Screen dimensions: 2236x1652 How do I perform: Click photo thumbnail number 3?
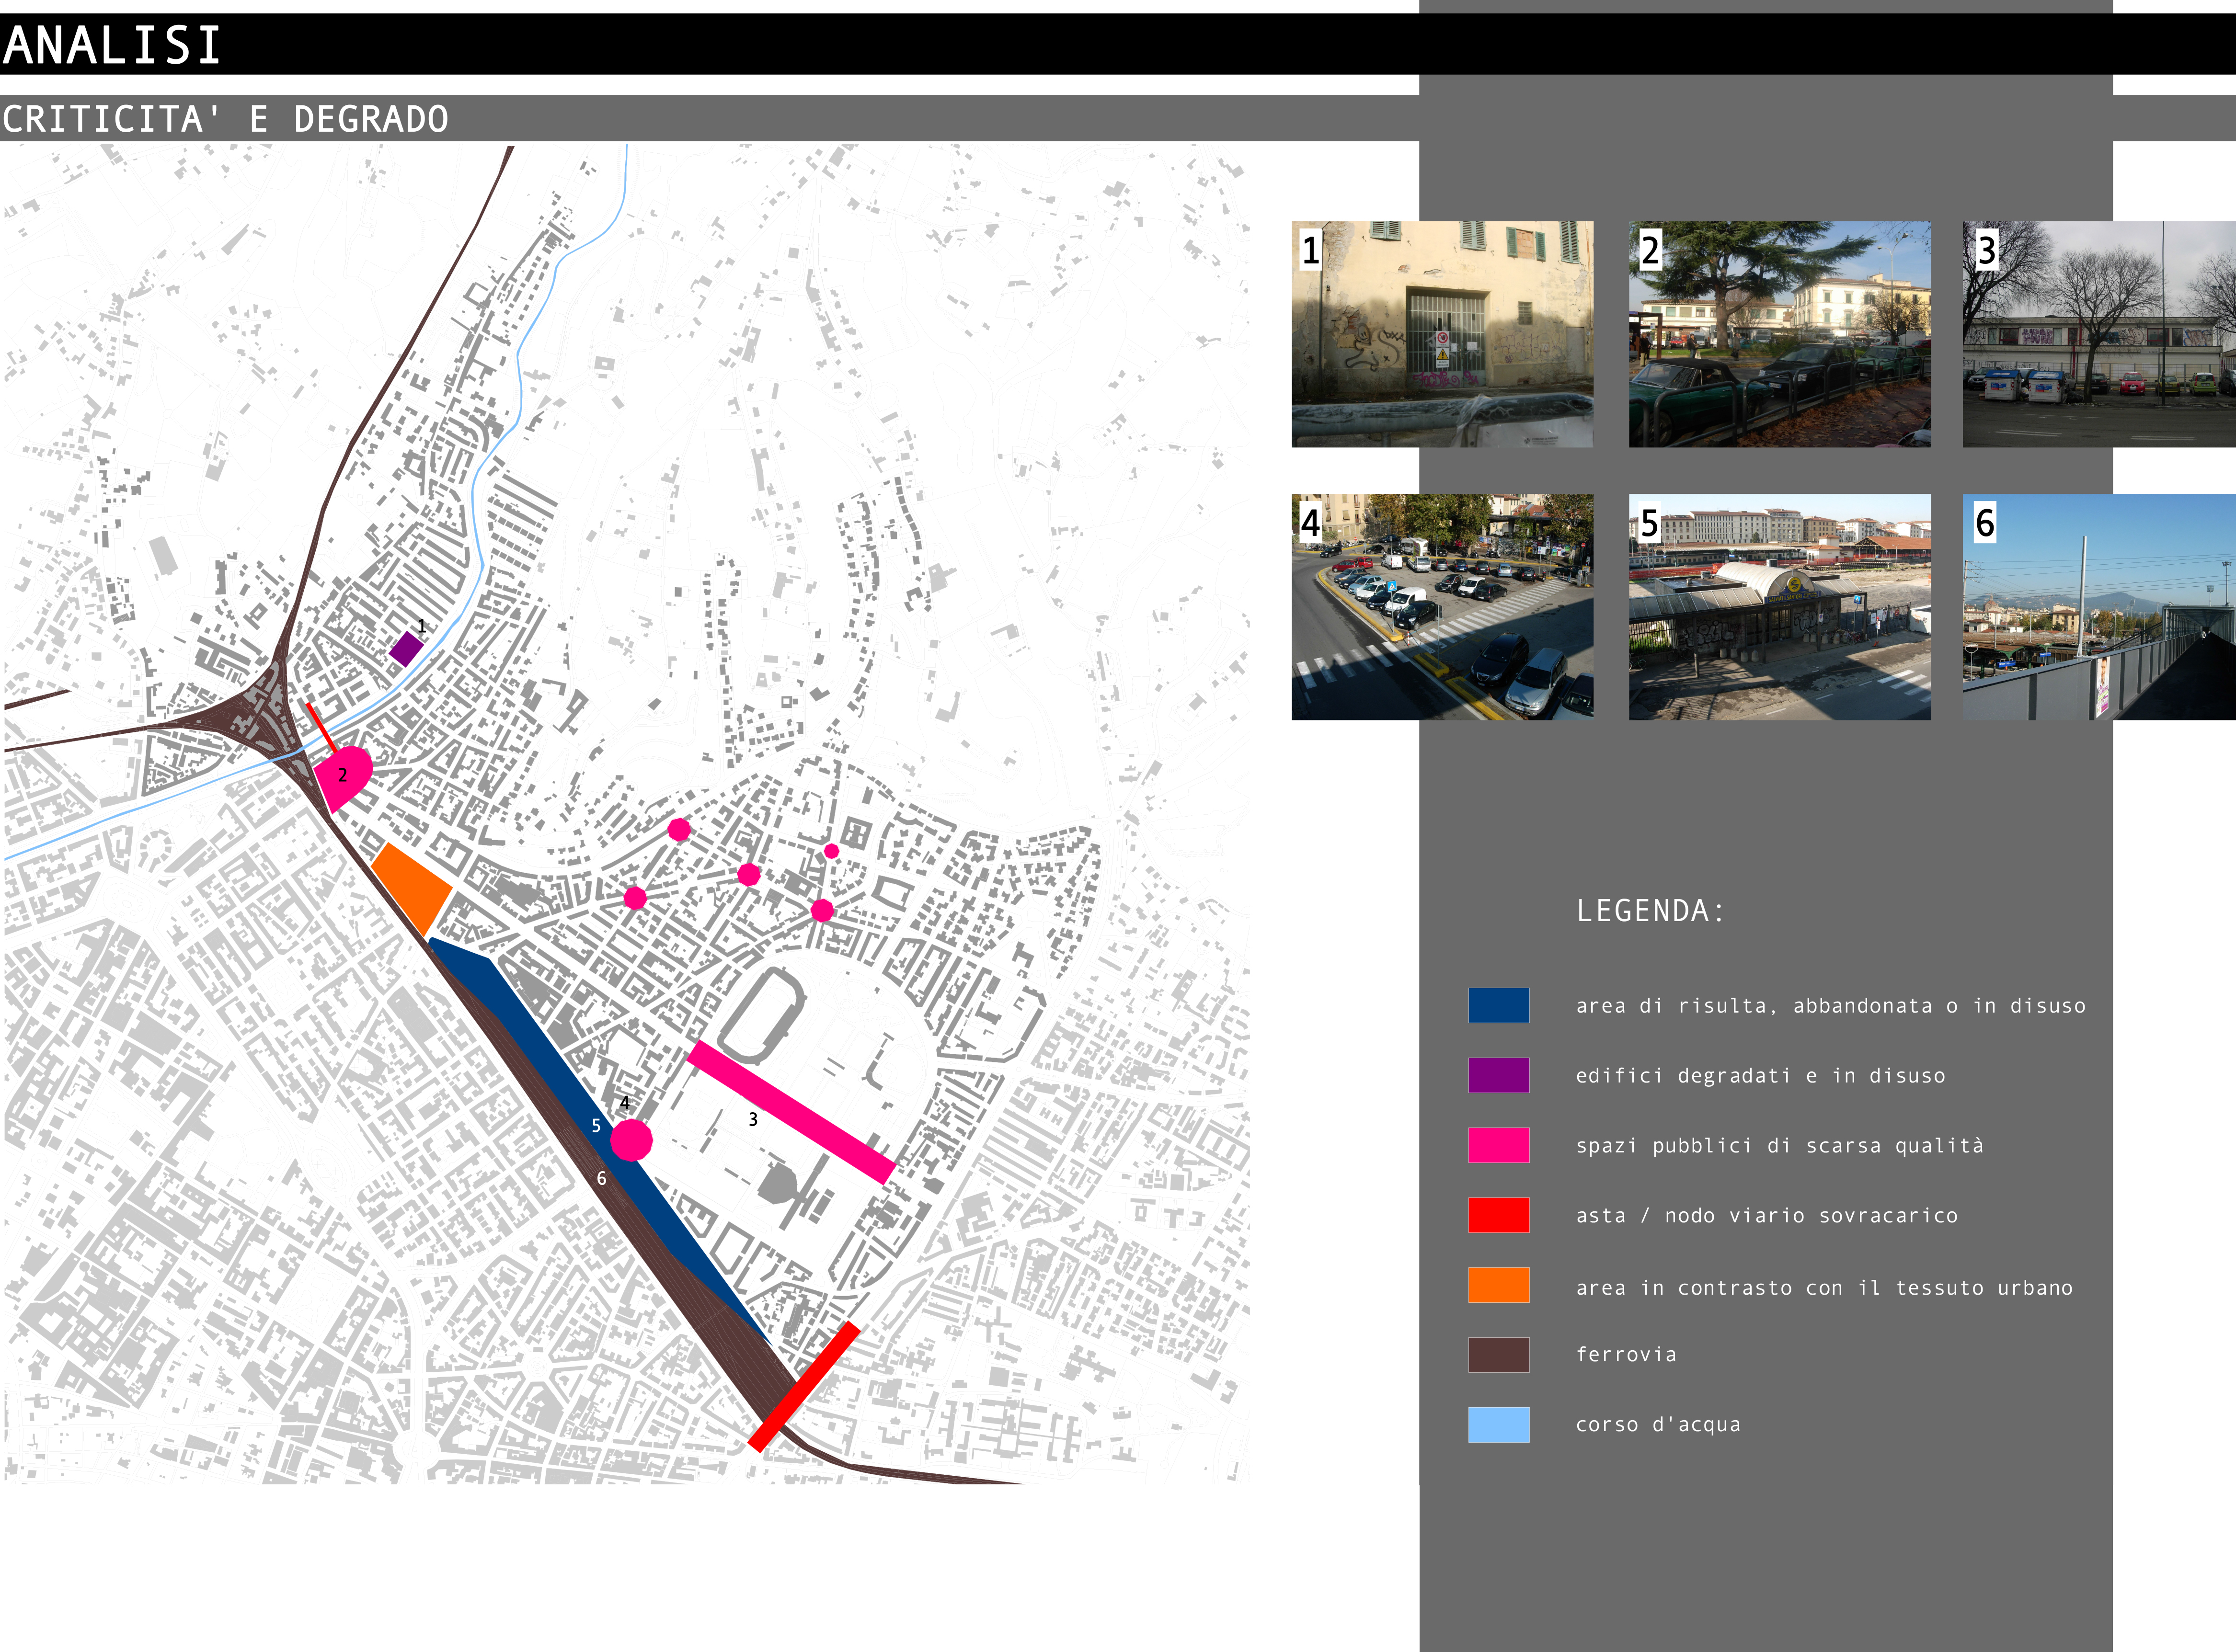tap(2098, 334)
